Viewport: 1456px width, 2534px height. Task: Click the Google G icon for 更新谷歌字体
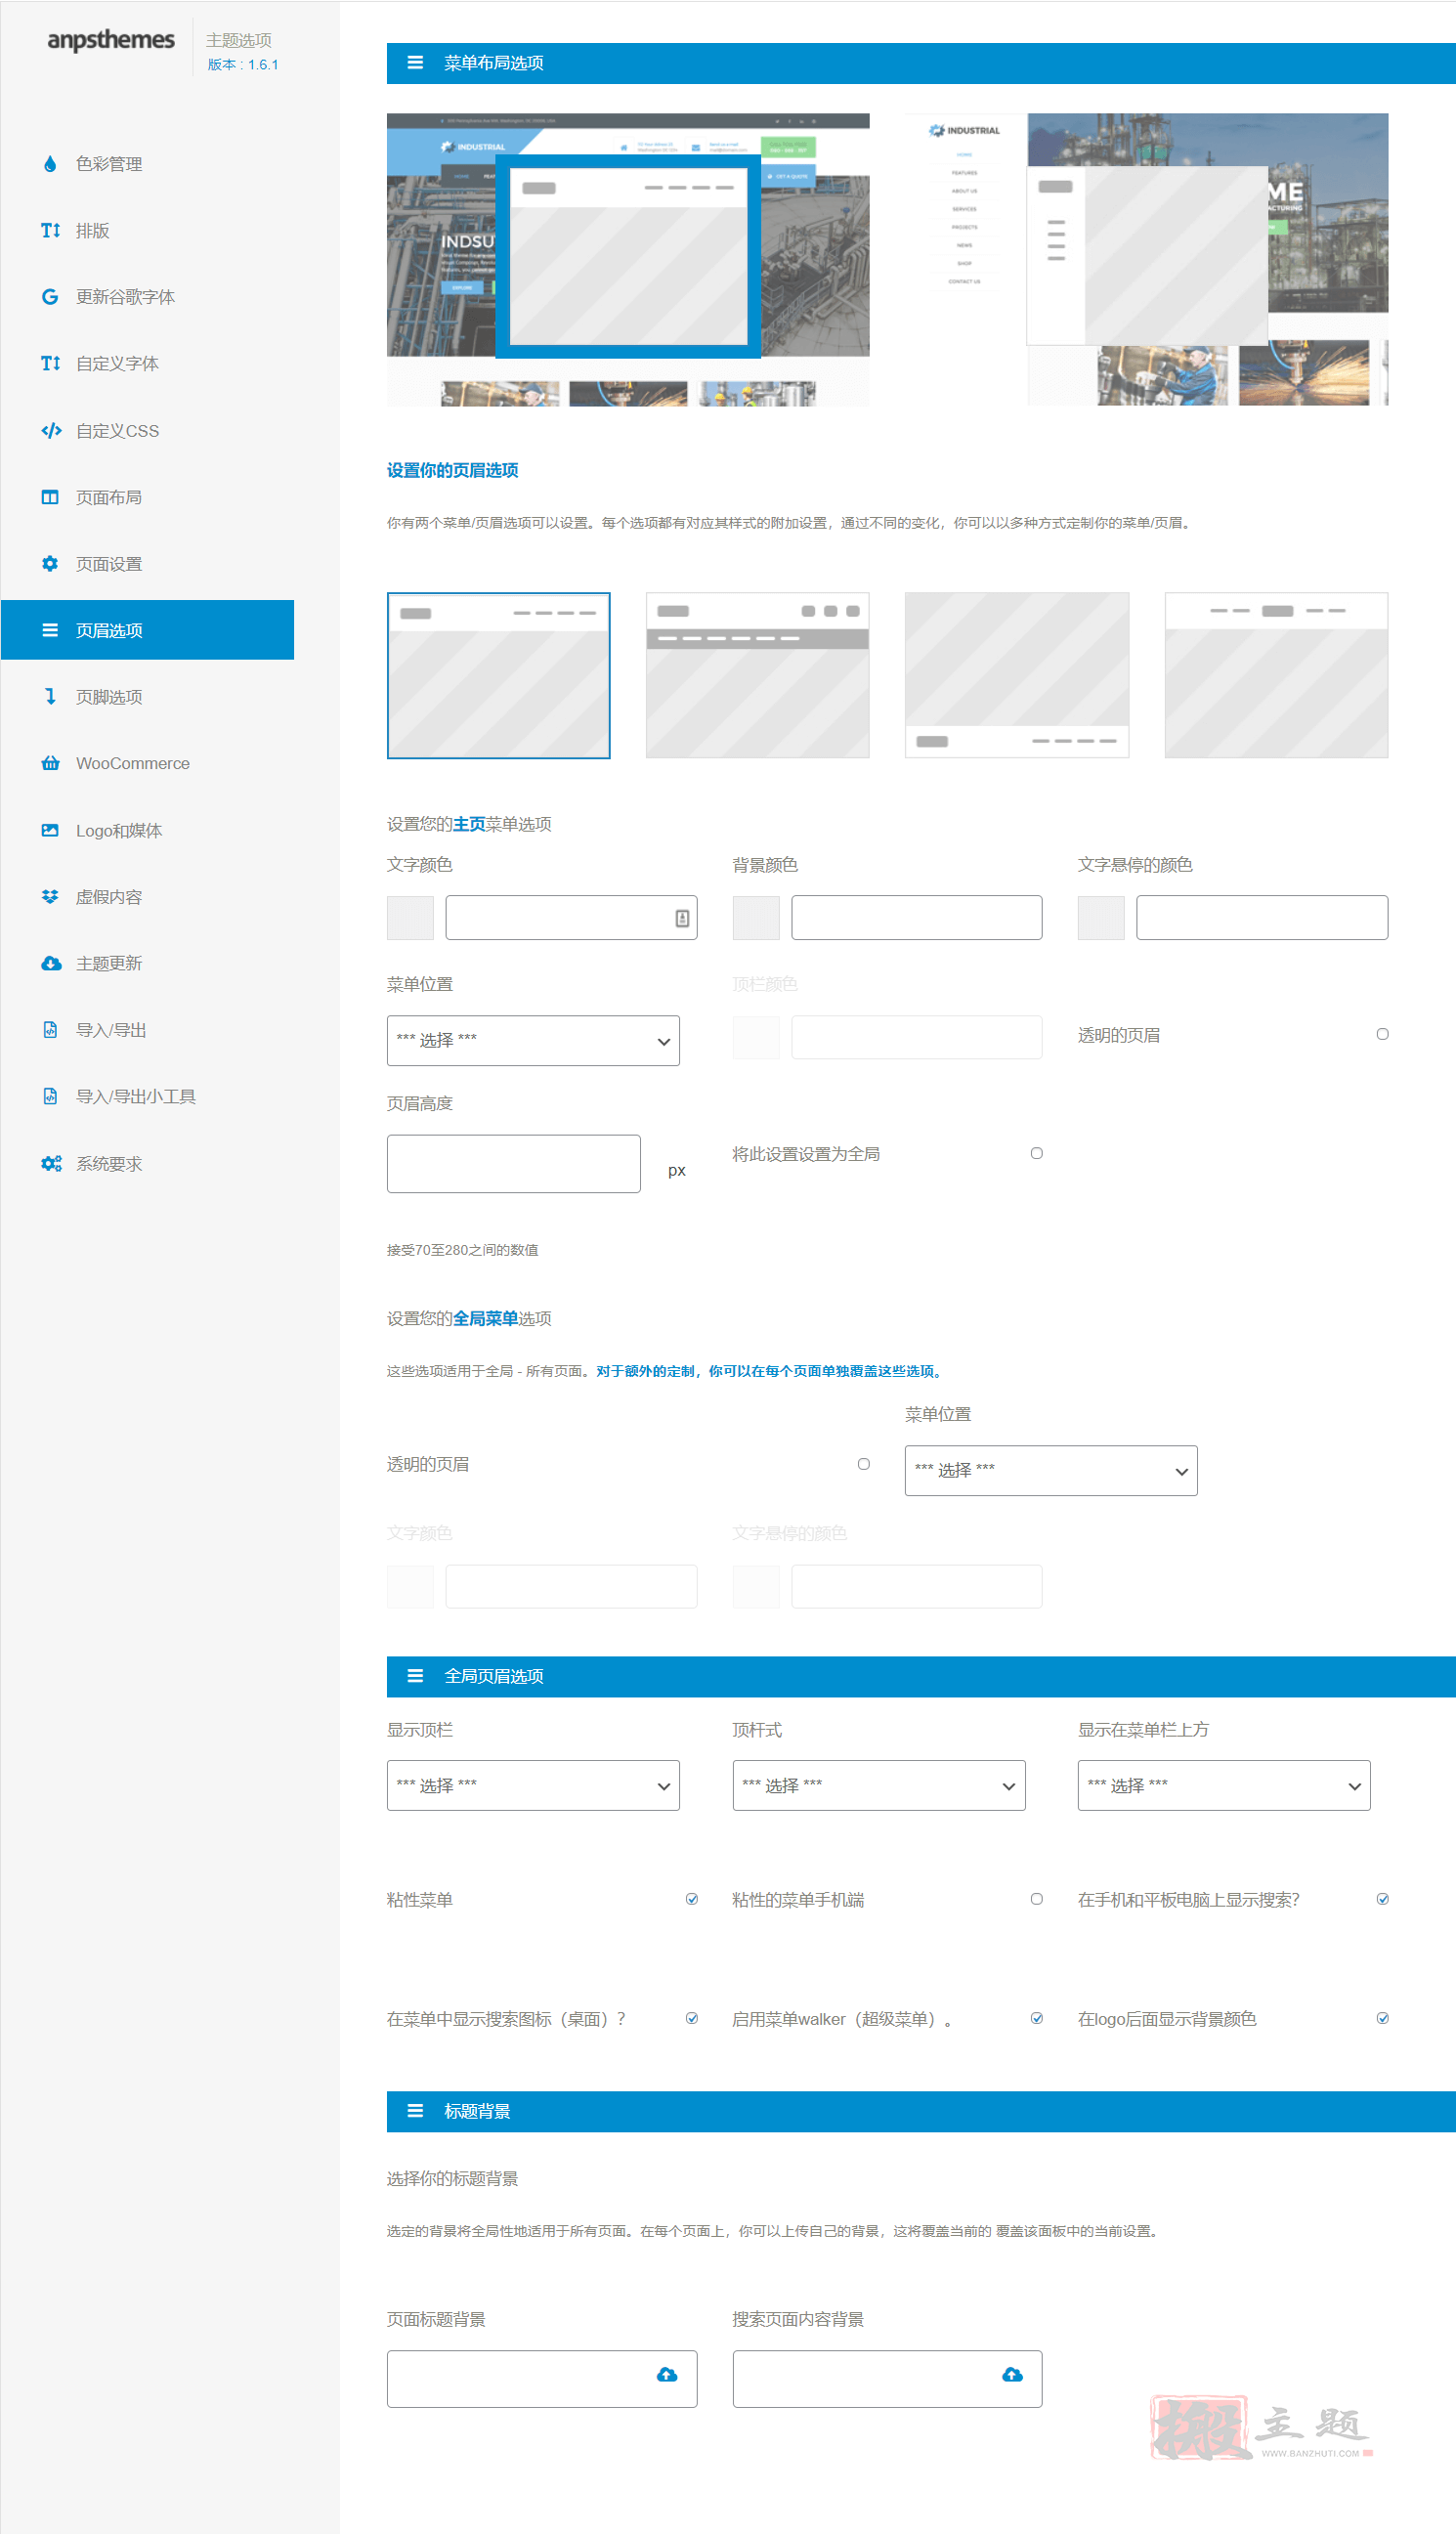click(x=50, y=297)
